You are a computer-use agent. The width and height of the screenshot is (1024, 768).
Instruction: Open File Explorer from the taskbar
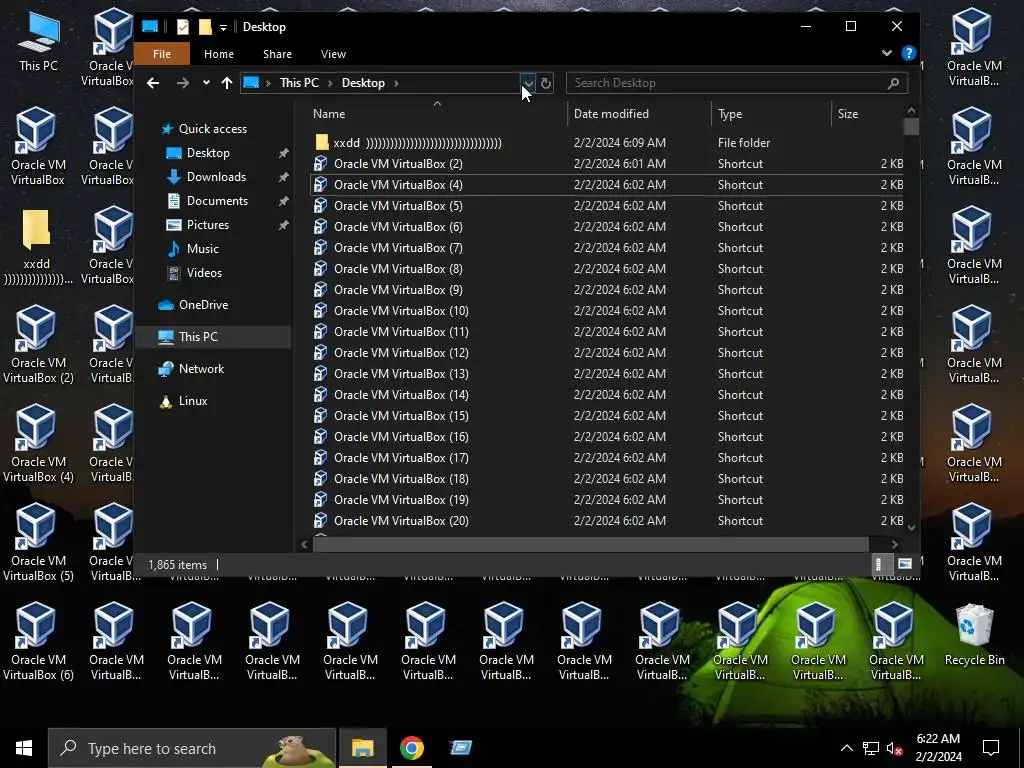362,748
